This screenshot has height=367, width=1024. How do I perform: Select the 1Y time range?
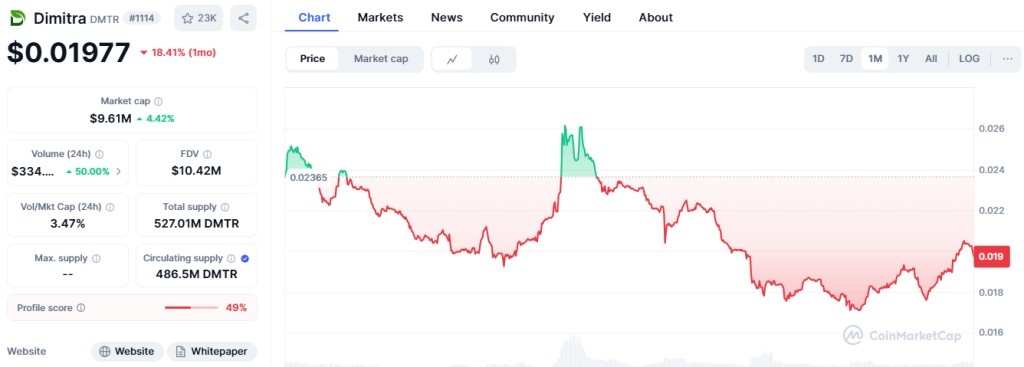(x=903, y=59)
